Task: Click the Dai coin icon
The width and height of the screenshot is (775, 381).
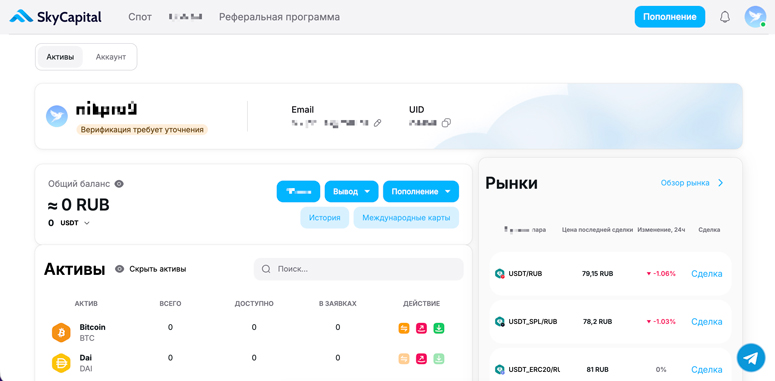Action: [x=61, y=363]
